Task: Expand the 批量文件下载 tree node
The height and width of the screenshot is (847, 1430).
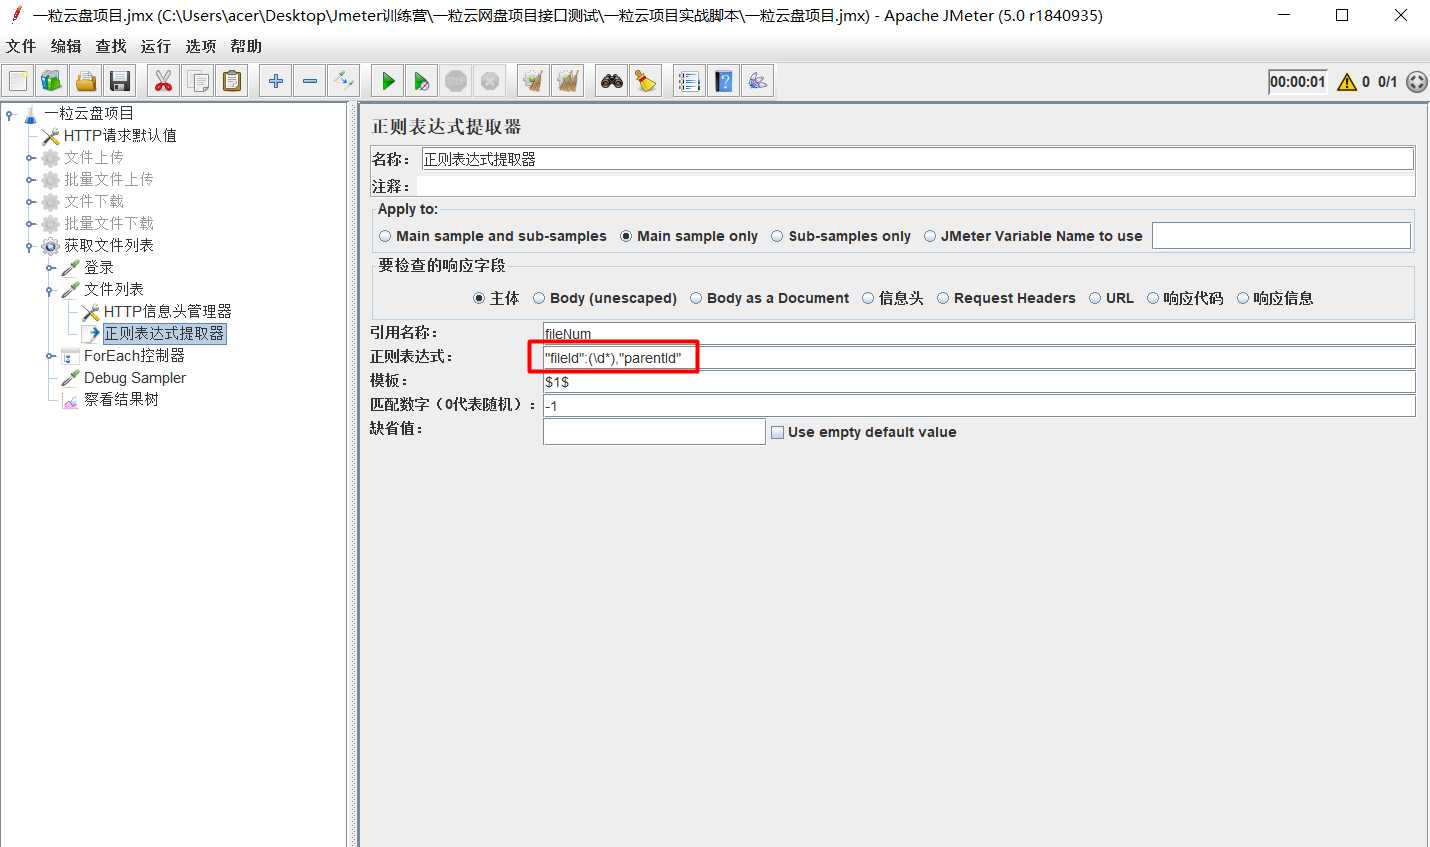Action: tap(30, 224)
